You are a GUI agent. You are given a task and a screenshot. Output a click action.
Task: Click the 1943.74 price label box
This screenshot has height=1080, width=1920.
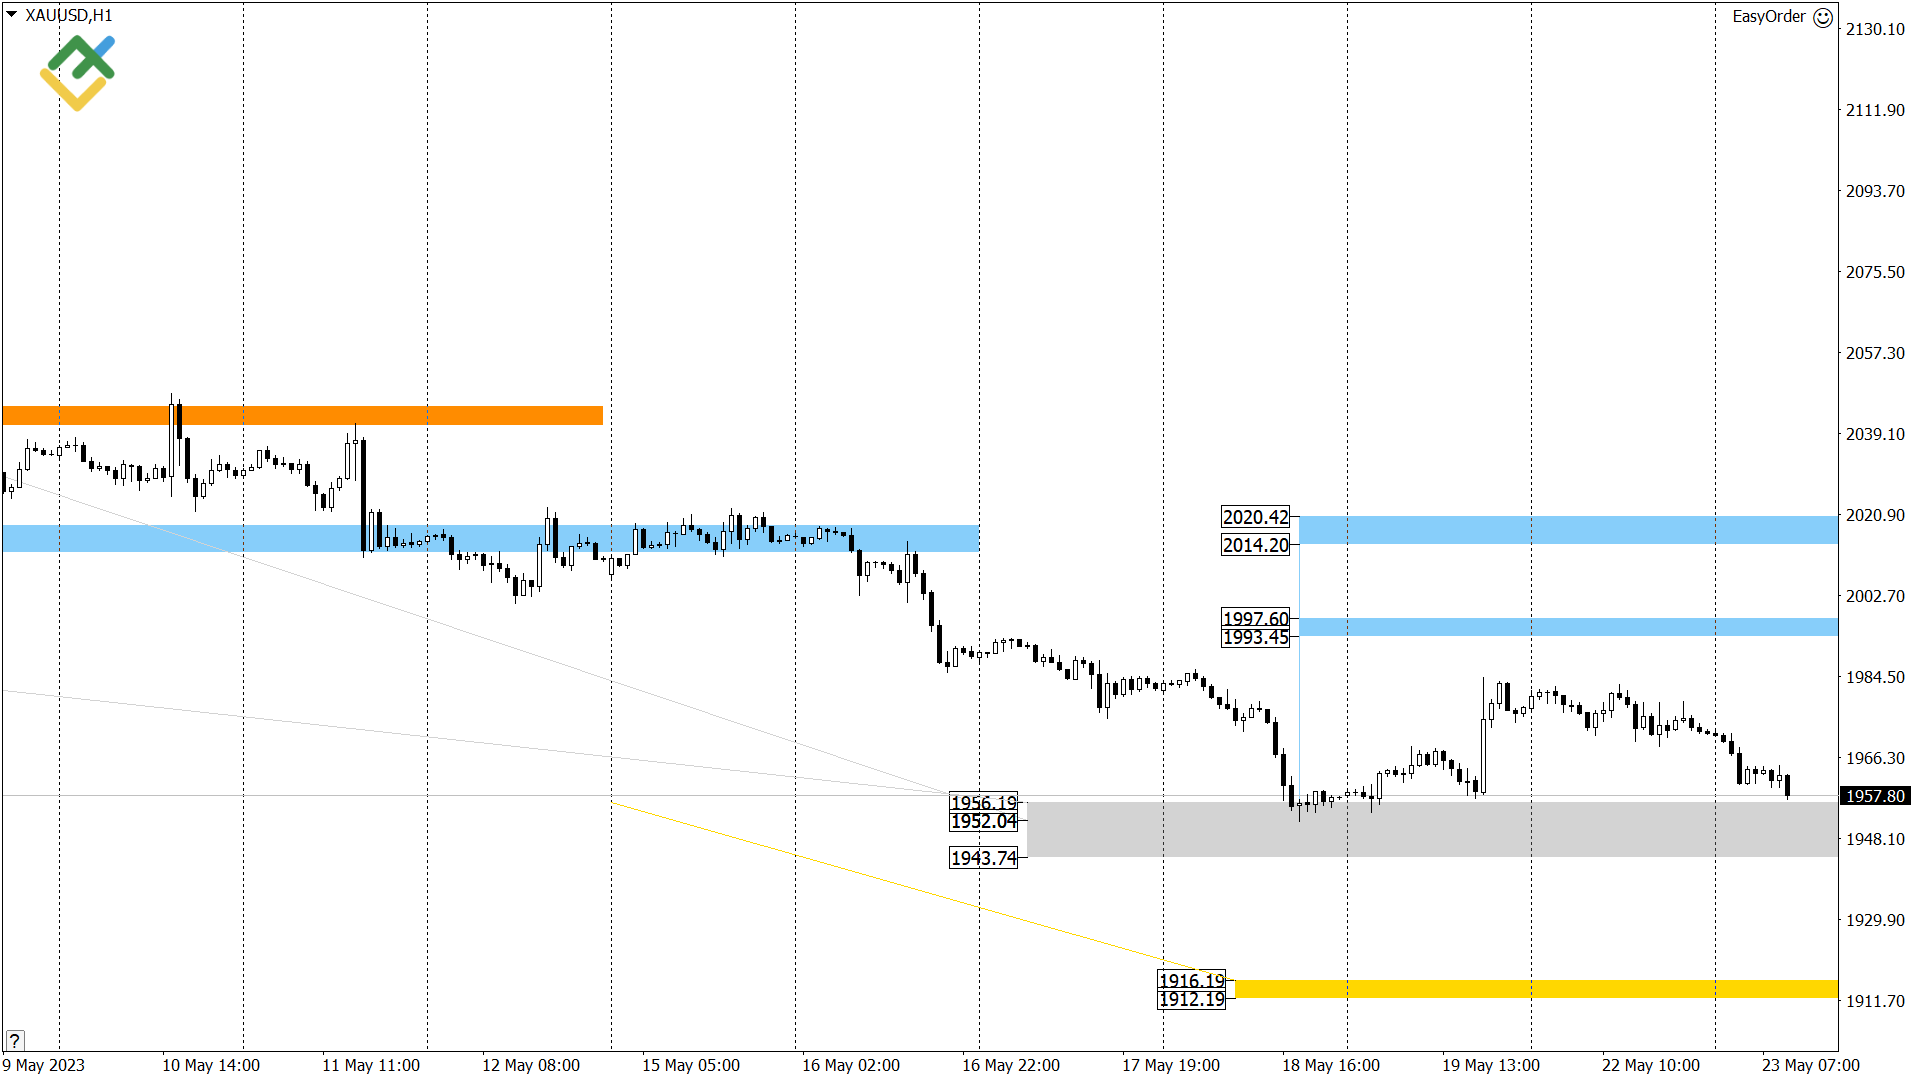(x=983, y=858)
